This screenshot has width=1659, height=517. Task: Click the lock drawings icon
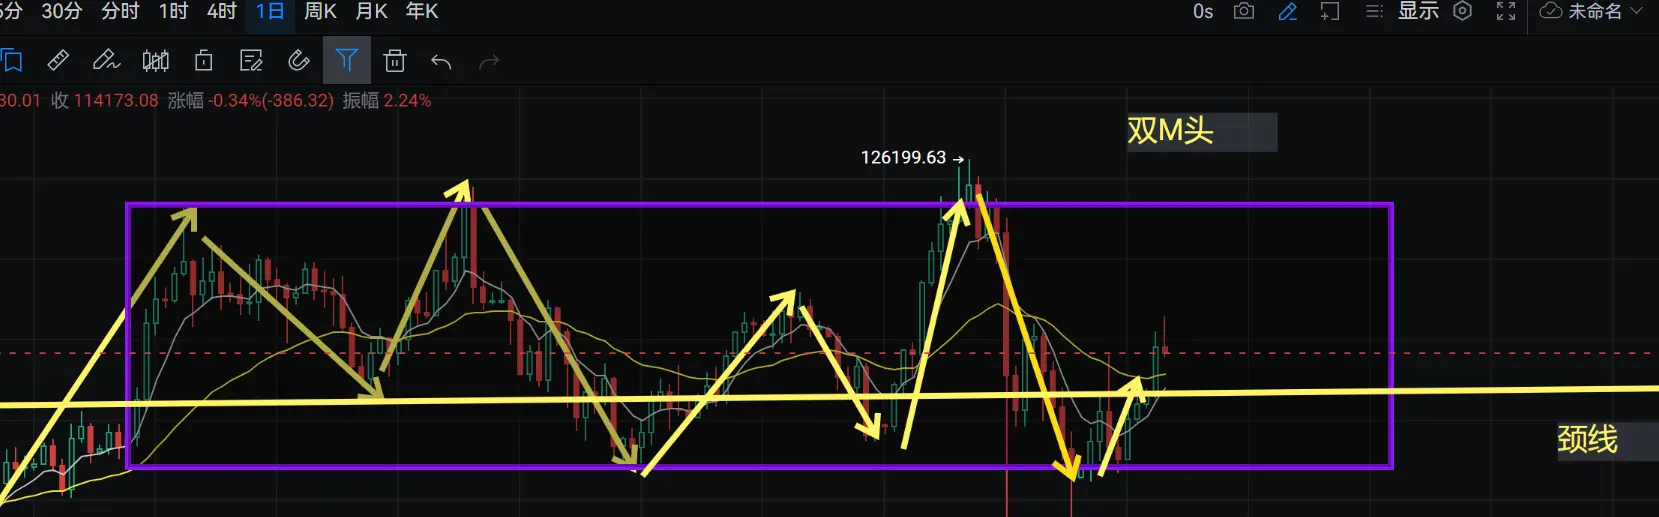pos(203,61)
